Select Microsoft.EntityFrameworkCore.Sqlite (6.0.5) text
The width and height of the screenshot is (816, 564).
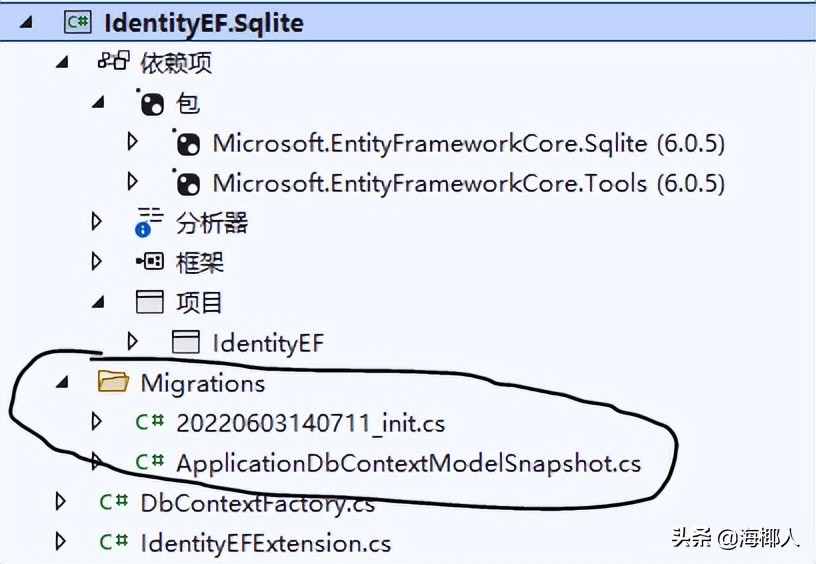(468, 143)
